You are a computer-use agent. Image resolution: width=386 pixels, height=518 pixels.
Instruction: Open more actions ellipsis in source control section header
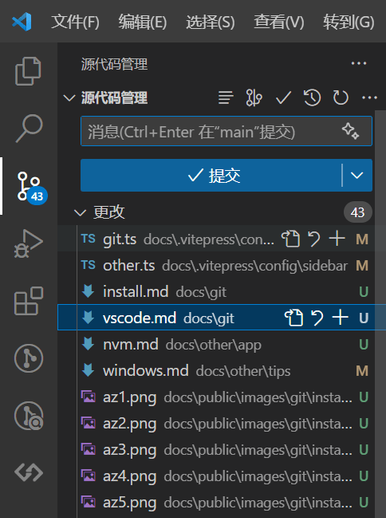pos(369,98)
